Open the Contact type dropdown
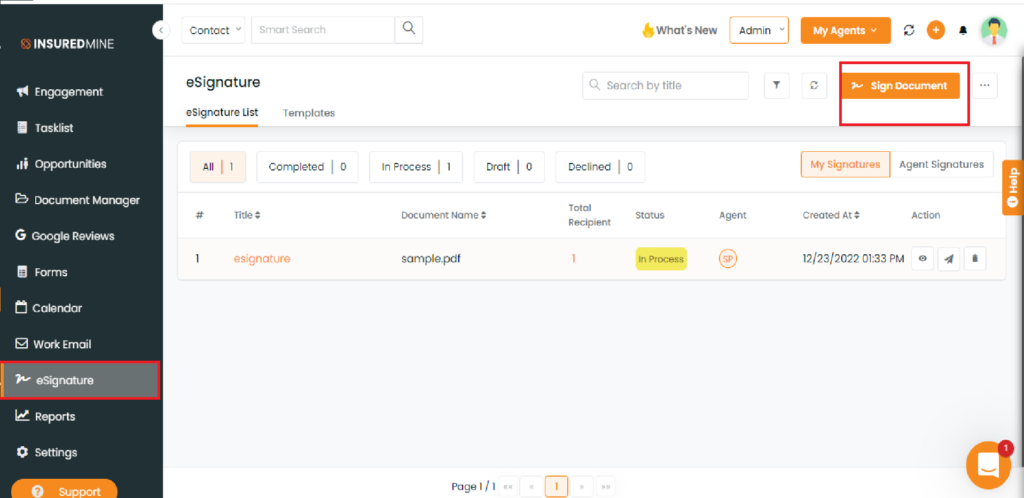1024x498 pixels. [x=213, y=30]
